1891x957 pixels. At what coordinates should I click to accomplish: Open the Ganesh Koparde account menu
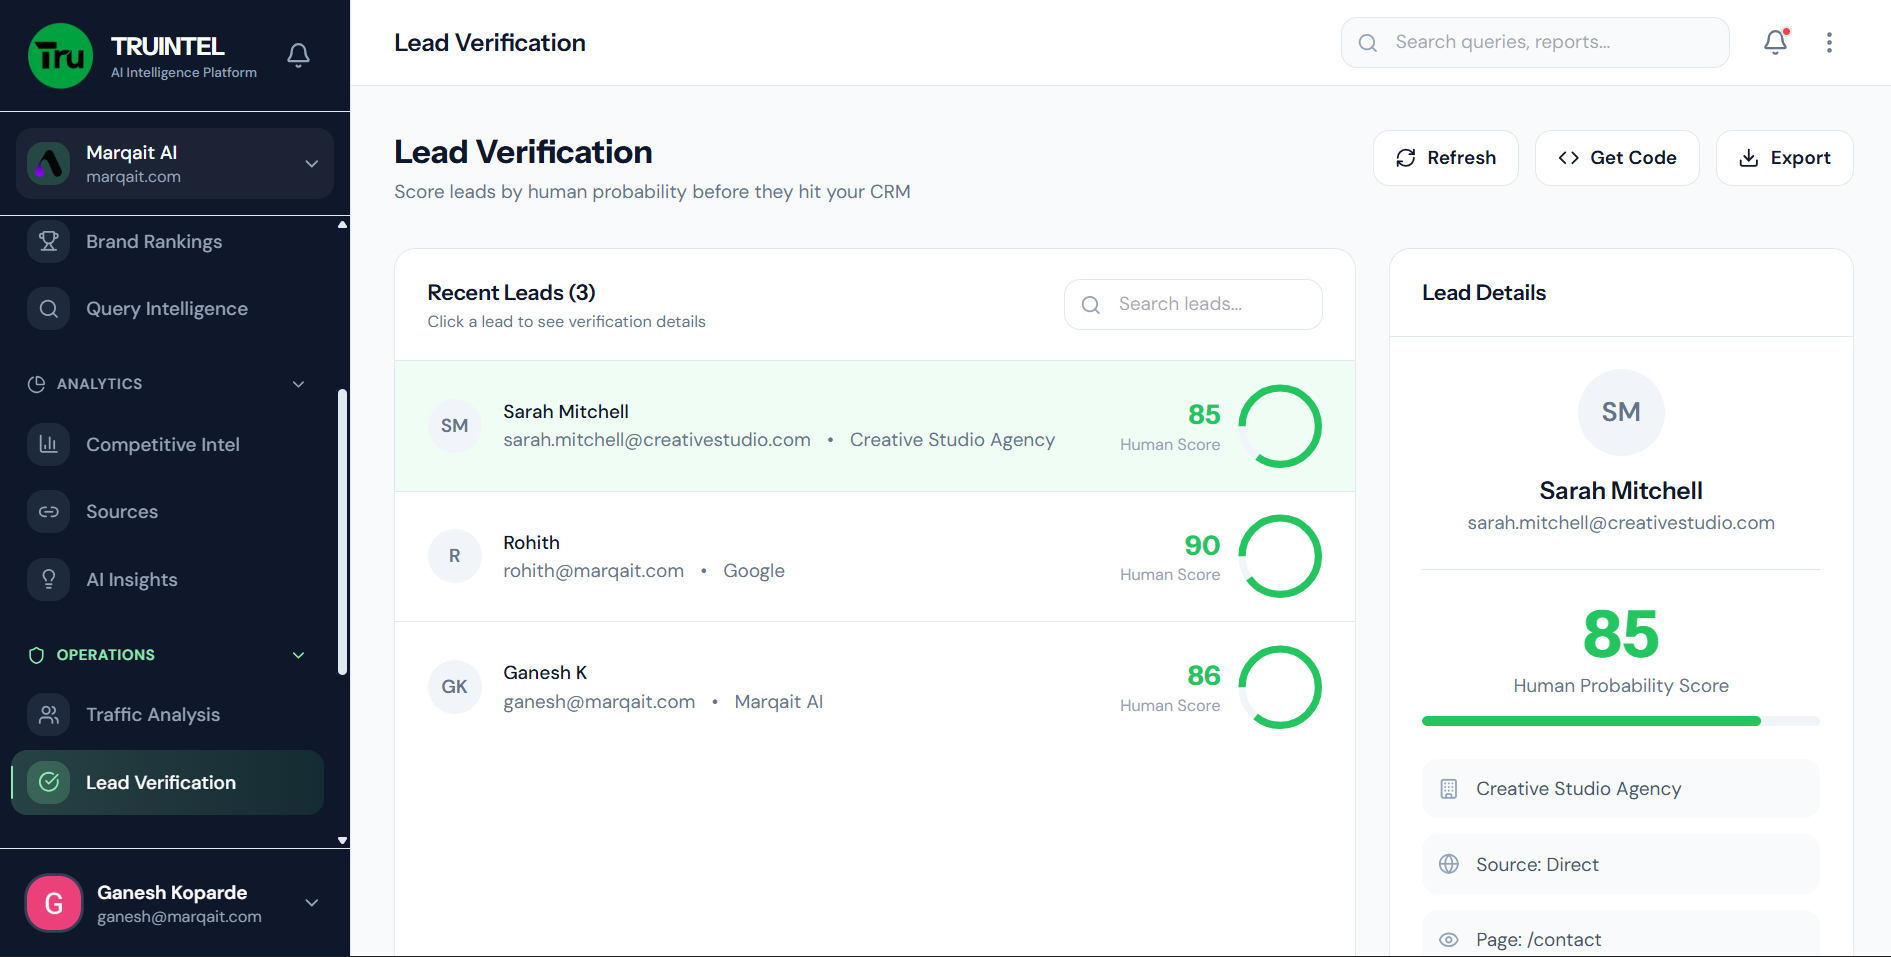tap(311, 903)
